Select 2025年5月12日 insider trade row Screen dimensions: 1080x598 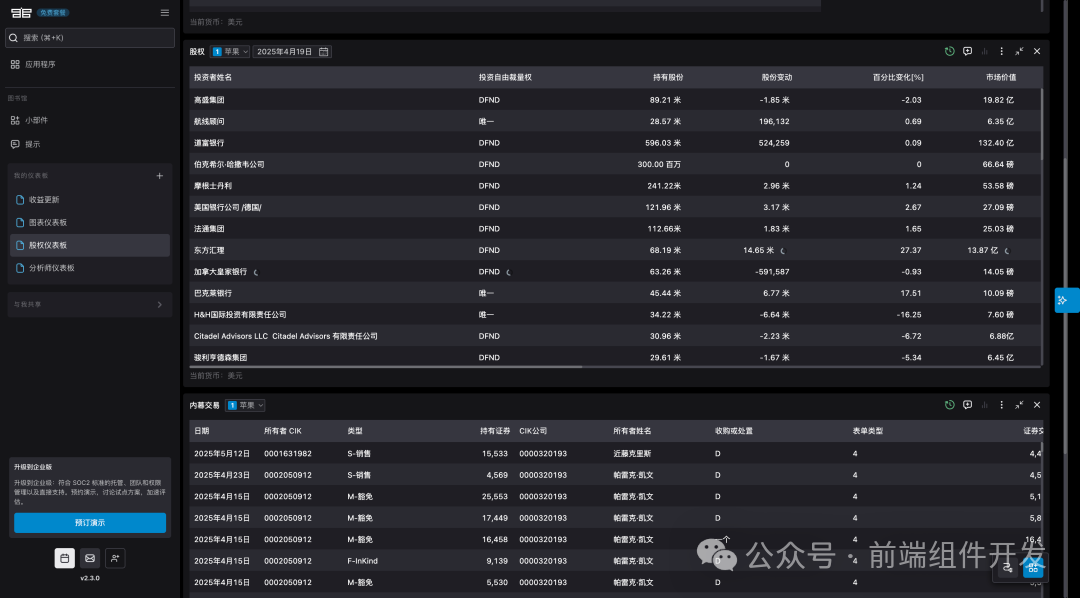(616, 454)
